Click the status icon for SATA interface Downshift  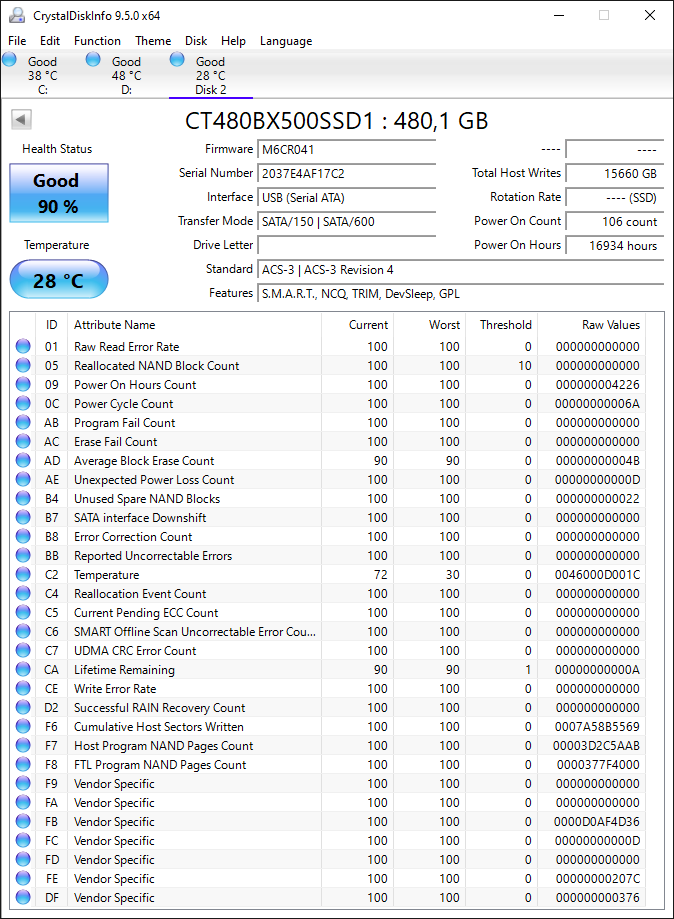point(23,518)
